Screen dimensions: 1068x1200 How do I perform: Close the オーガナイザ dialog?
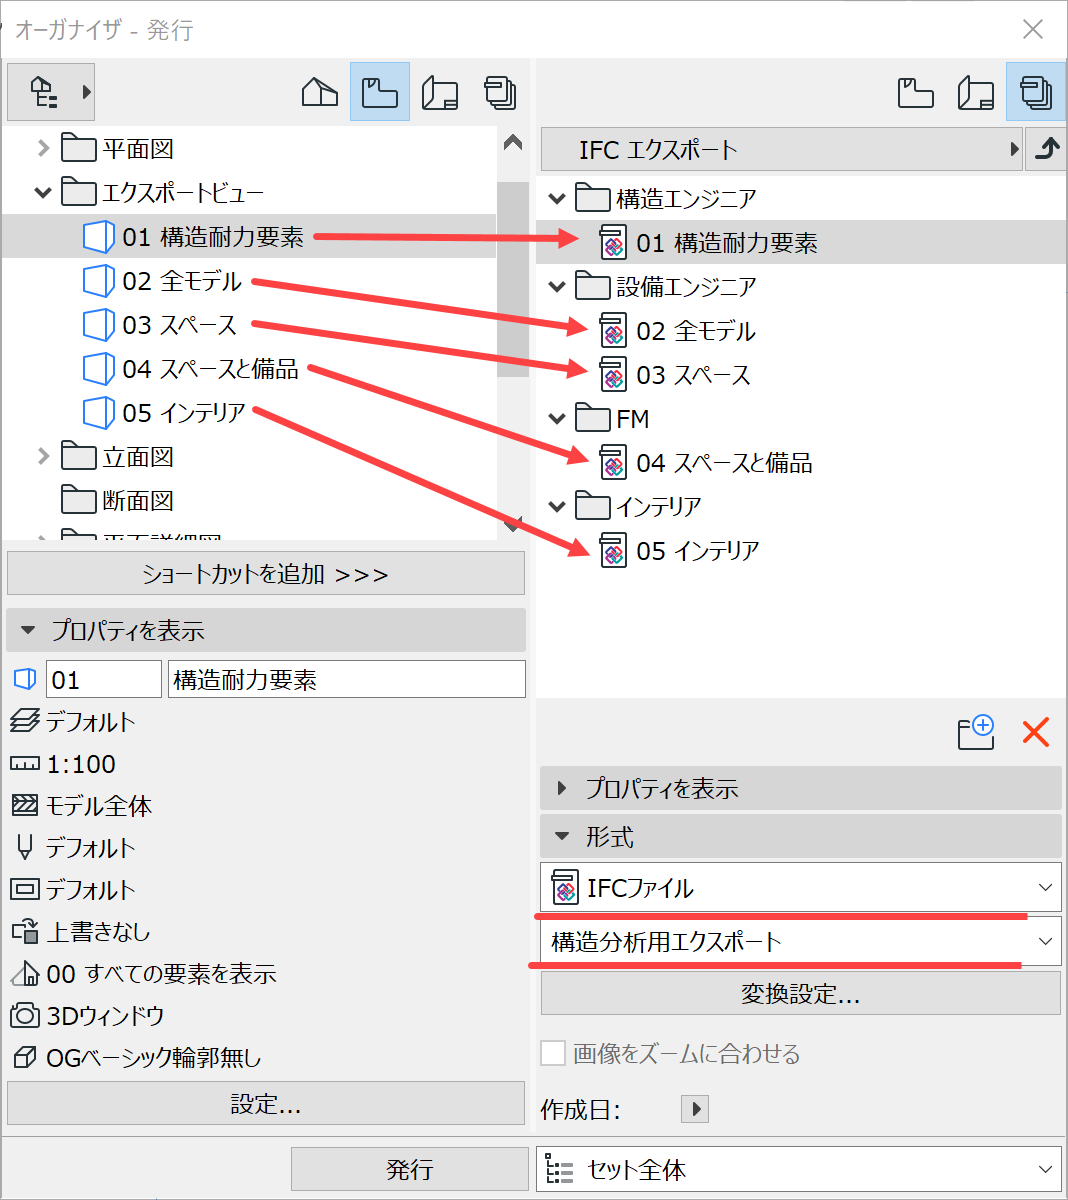1033,29
